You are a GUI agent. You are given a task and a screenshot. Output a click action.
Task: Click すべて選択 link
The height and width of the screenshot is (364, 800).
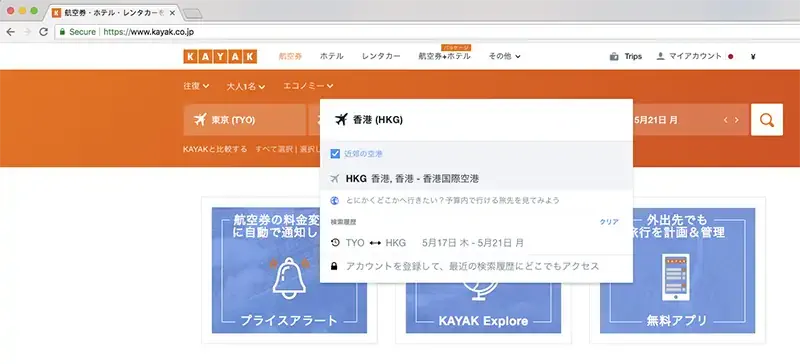pos(274,149)
